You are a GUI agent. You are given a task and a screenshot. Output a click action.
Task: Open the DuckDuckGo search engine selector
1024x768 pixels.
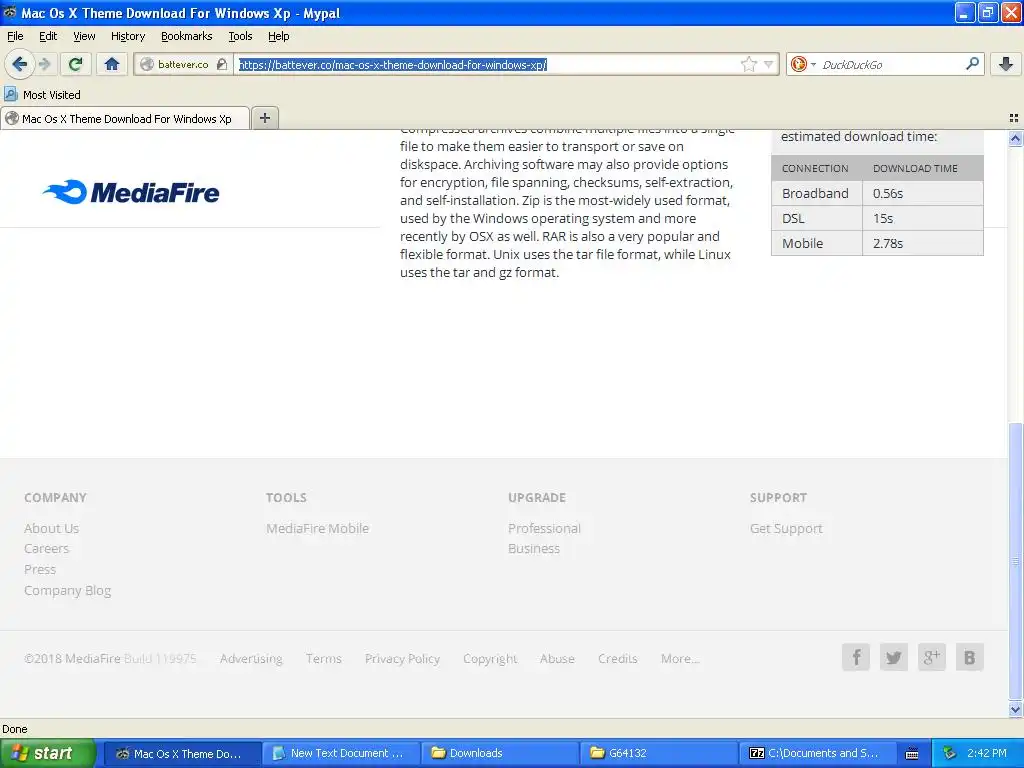point(802,64)
